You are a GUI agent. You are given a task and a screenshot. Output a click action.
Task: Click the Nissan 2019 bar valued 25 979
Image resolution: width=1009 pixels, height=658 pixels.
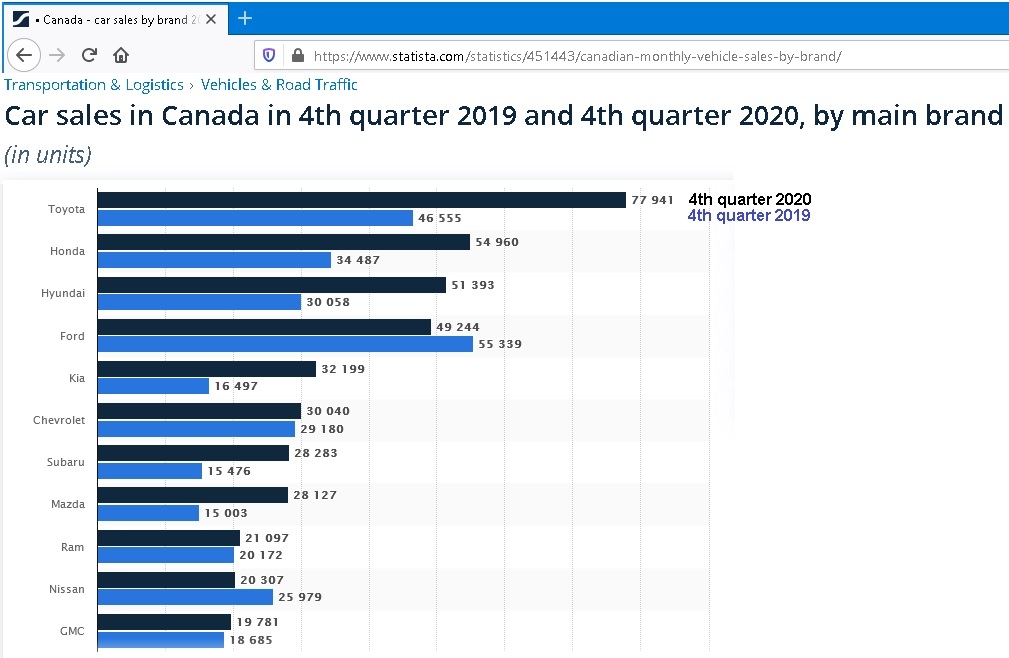coord(185,597)
